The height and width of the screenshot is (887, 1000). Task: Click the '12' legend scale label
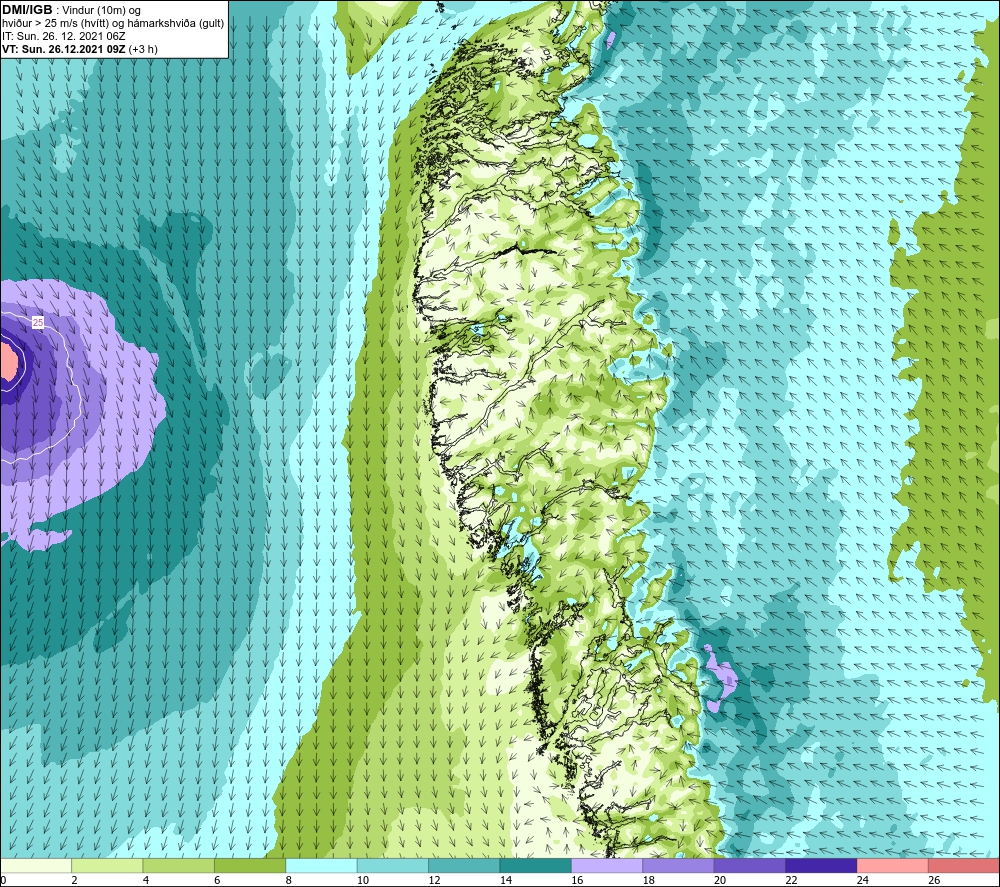pos(434,880)
